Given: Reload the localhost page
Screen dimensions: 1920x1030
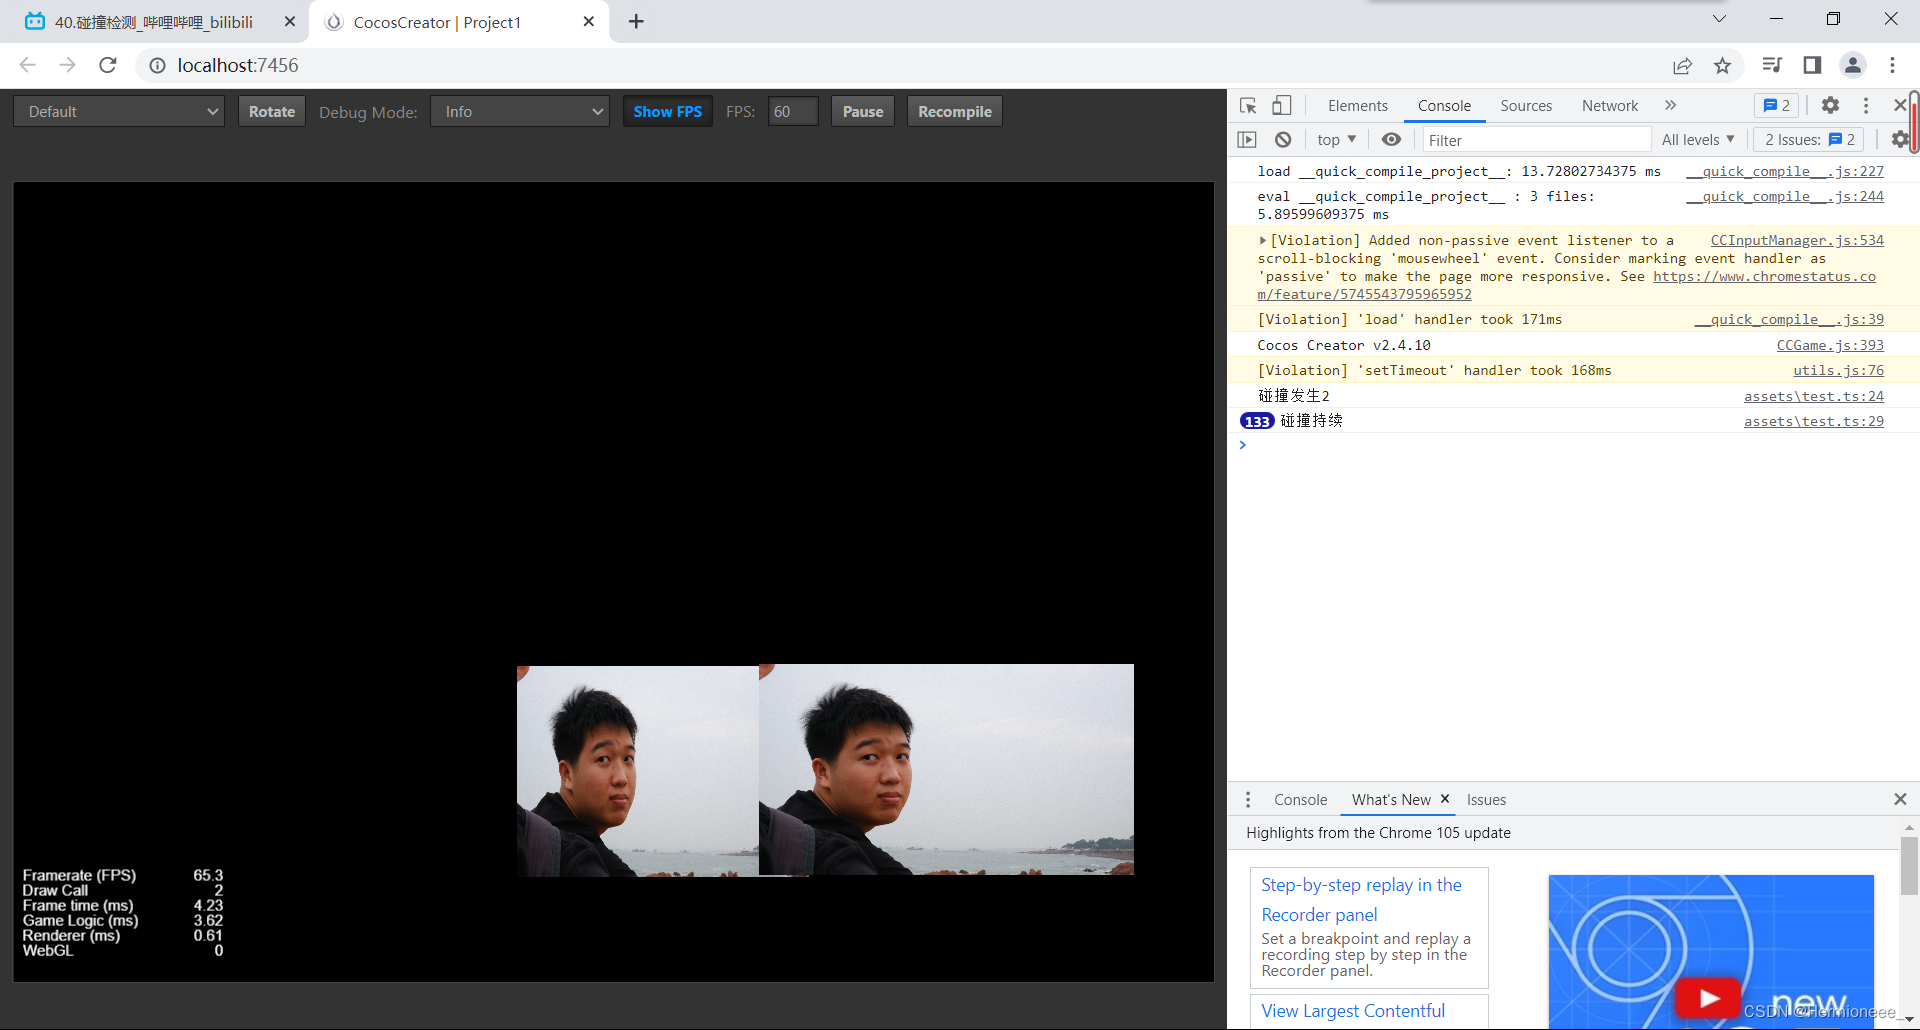Looking at the screenshot, I should click(108, 65).
